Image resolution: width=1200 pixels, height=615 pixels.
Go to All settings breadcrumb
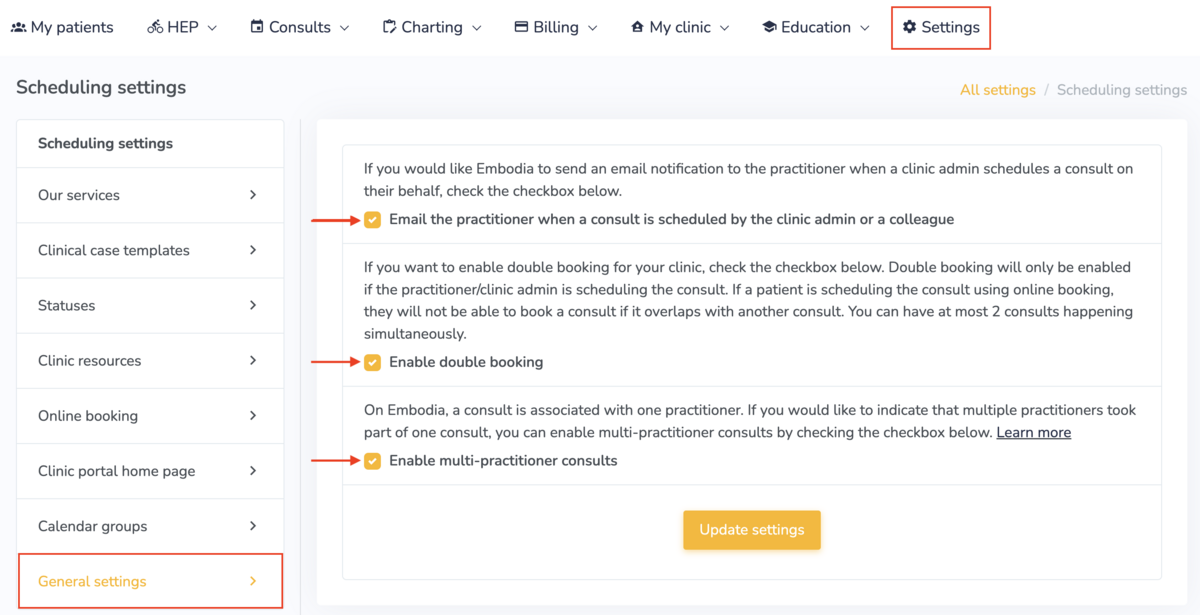tap(997, 90)
